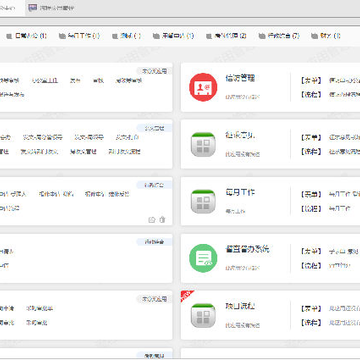This screenshot has height=360, width=360.
Task: Open the 【流程】 link on 督查督办系统 card
Action: point(311,266)
